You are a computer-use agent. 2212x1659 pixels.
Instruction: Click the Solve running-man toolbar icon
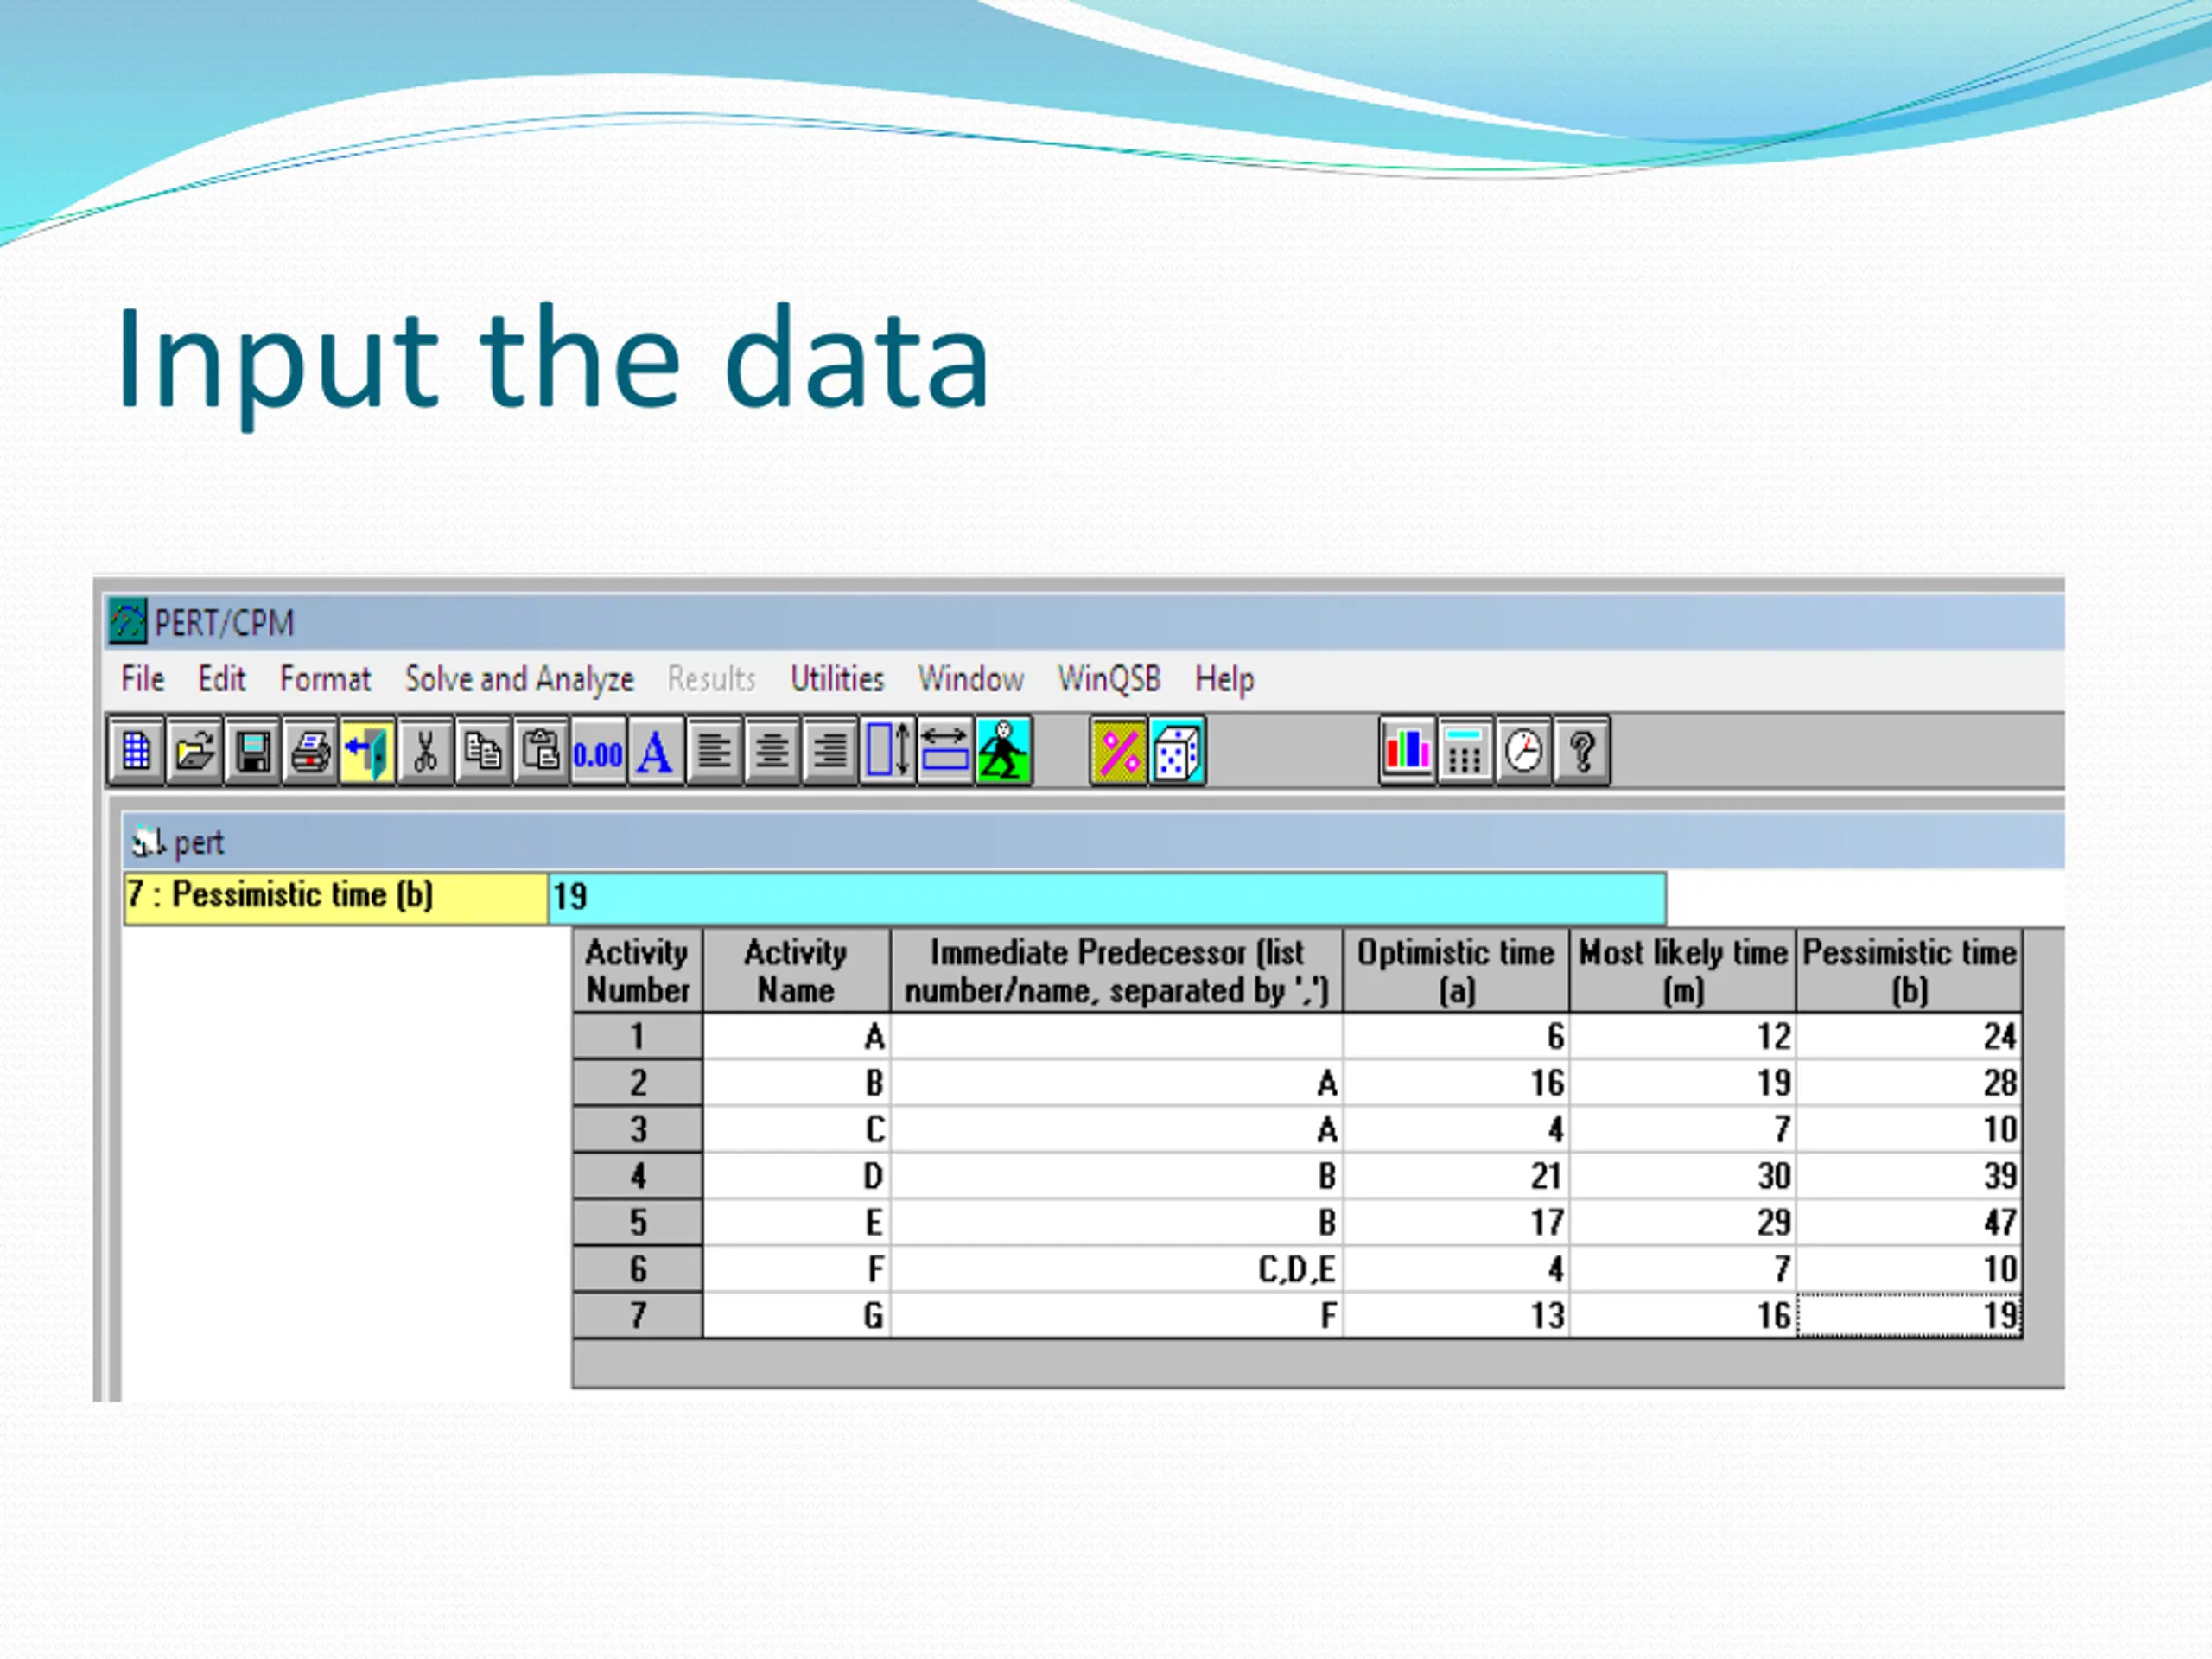coord(1004,751)
